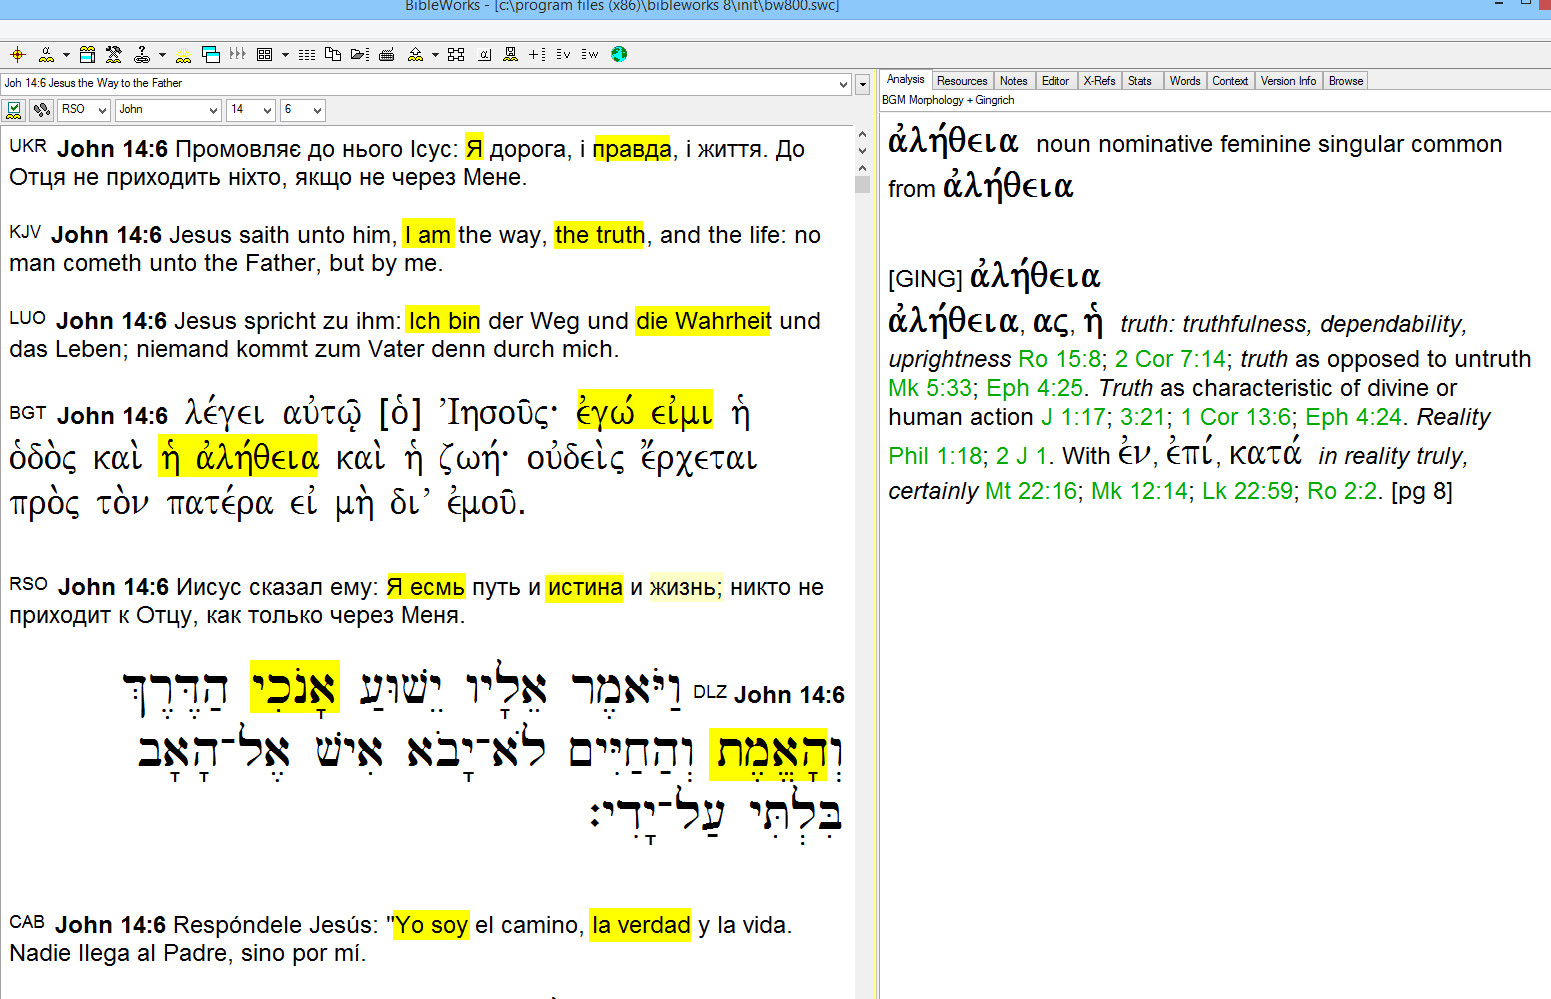The image size is (1551, 999).
Task: Follow the 2 Cor 7:14 reference link
Action: pyautogui.click(x=1170, y=359)
